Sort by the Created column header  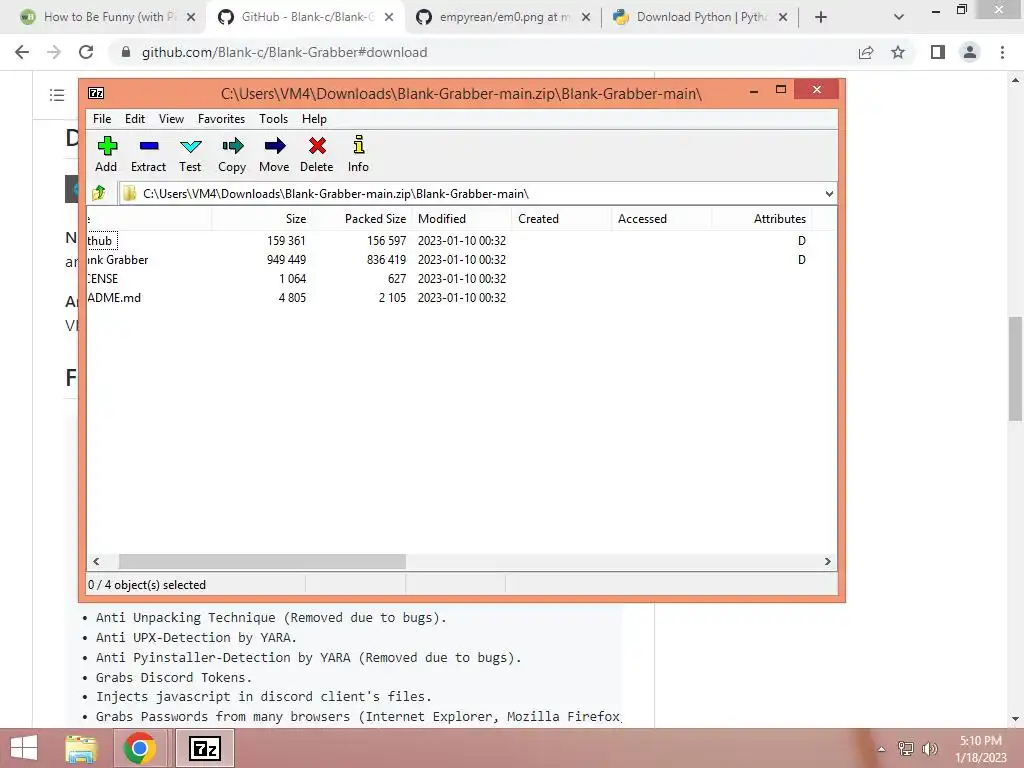click(562, 219)
